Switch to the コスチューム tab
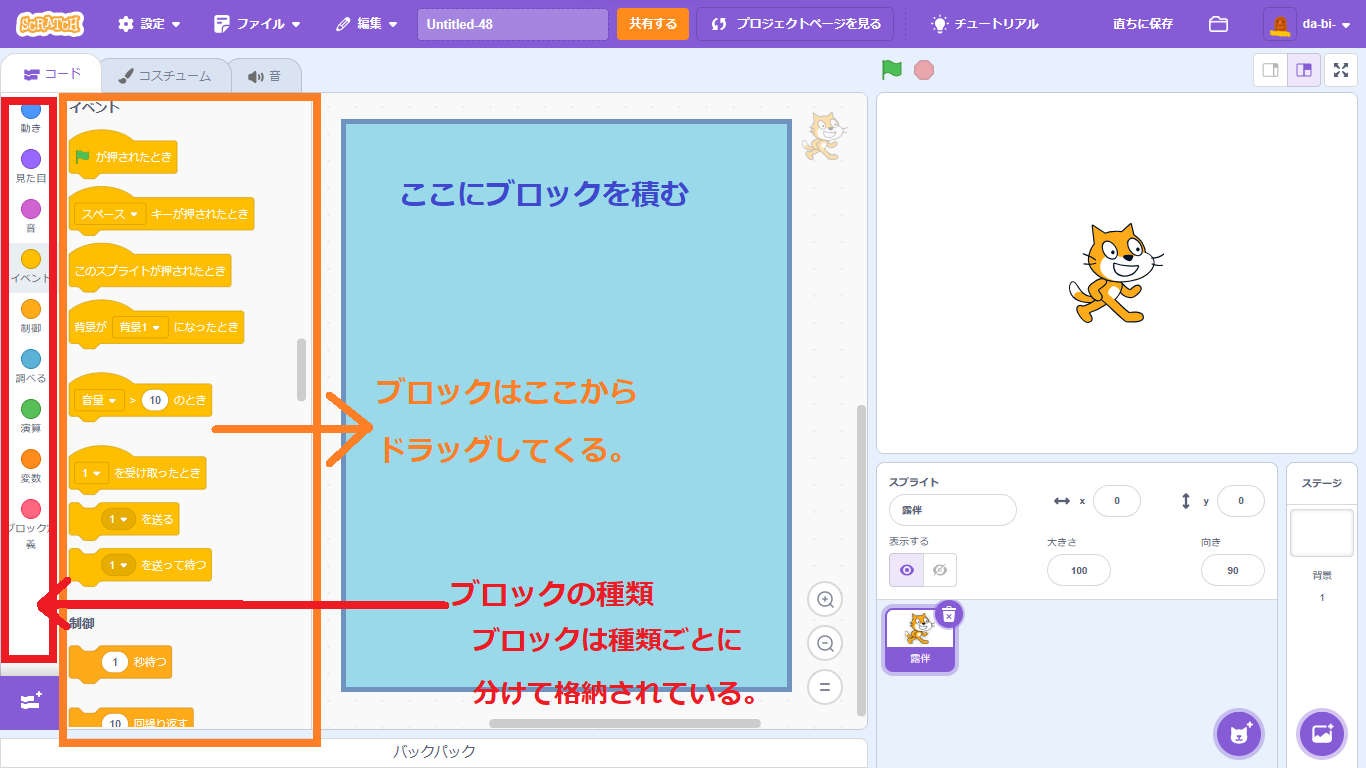Viewport: 1366px width, 768px height. [165, 76]
